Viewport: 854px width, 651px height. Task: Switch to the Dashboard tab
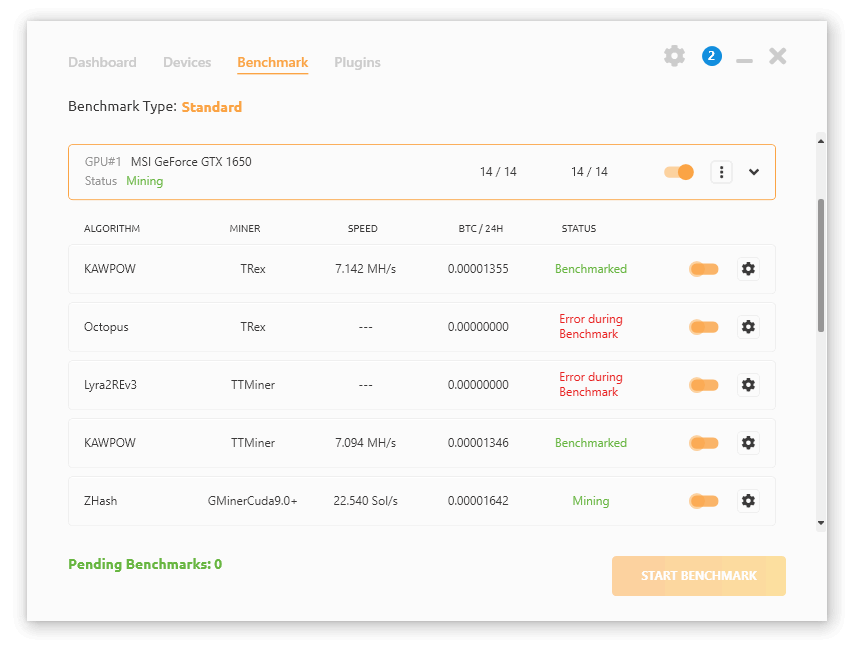point(102,62)
